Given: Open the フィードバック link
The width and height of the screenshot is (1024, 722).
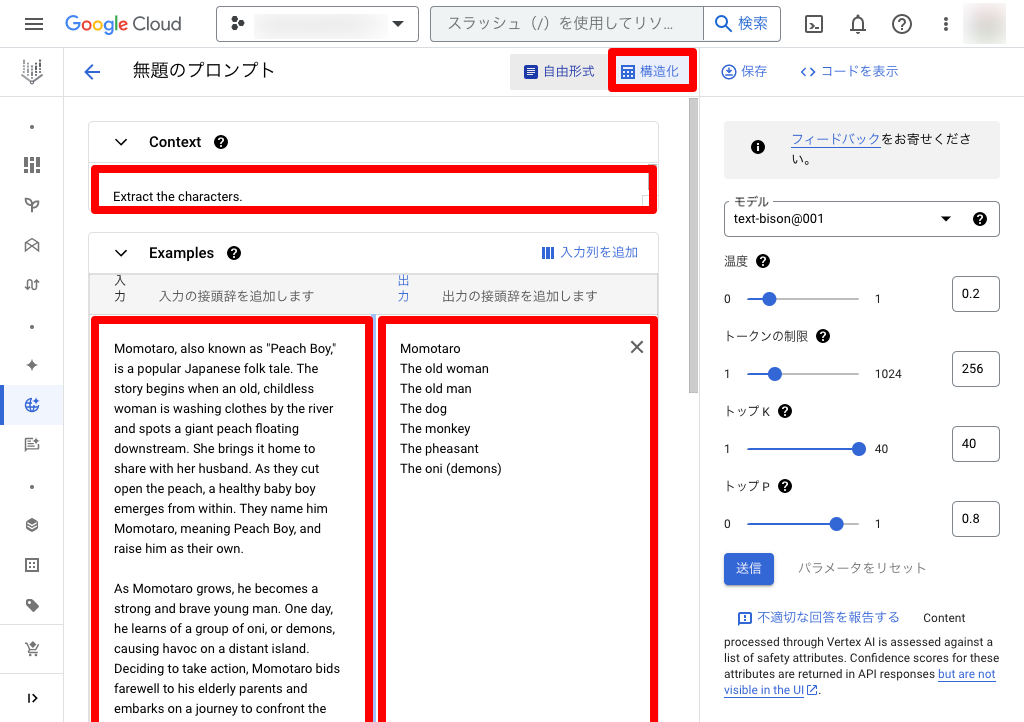Looking at the screenshot, I should (x=835, y=140).
